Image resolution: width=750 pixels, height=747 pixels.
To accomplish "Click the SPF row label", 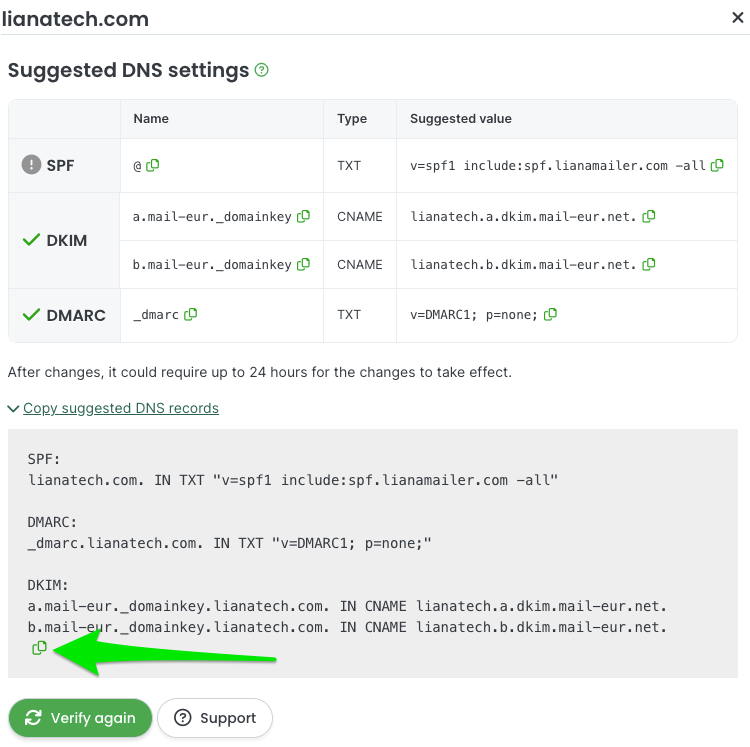I will click(x=60, y=165).
